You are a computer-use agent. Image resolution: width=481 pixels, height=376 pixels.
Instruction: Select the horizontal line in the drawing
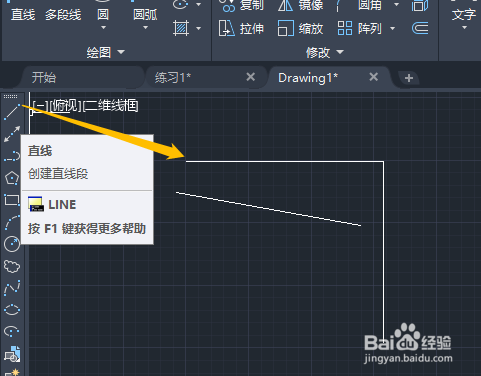[284, 161]
